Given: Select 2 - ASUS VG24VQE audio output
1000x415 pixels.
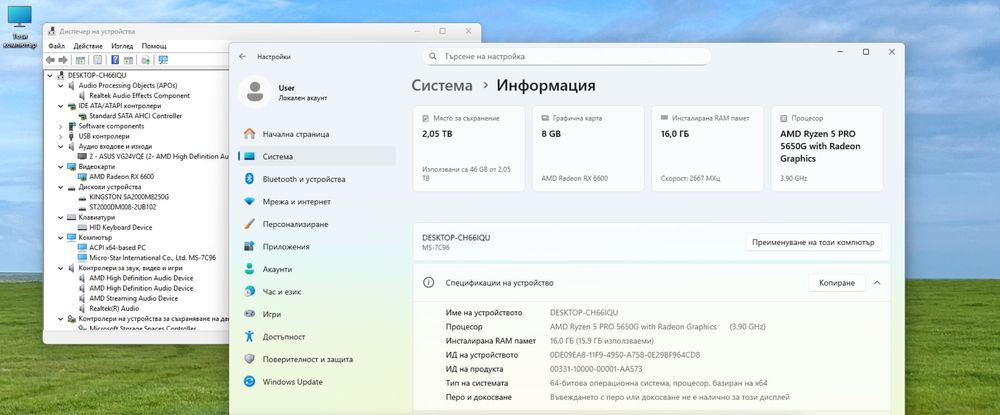Looking at the screenshot, I should pos(159,156).
